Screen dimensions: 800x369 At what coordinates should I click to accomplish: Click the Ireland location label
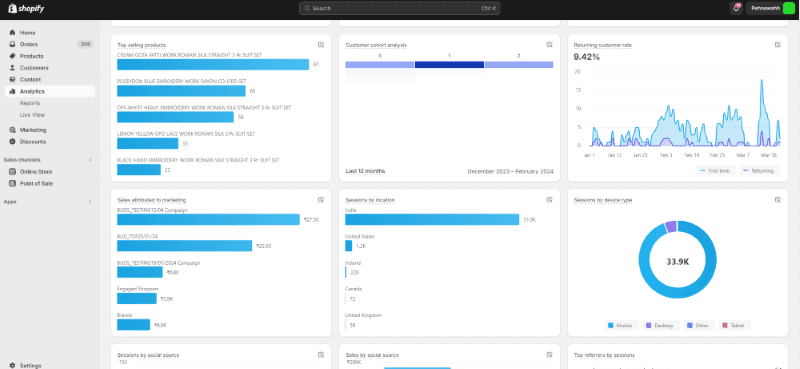[353, 263]
